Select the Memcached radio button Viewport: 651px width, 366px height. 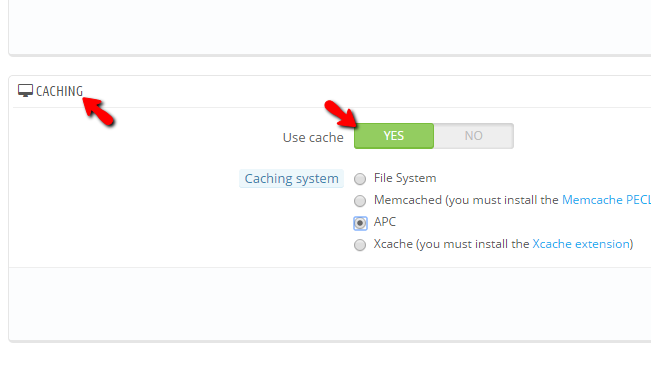click(x=360, y=201)
